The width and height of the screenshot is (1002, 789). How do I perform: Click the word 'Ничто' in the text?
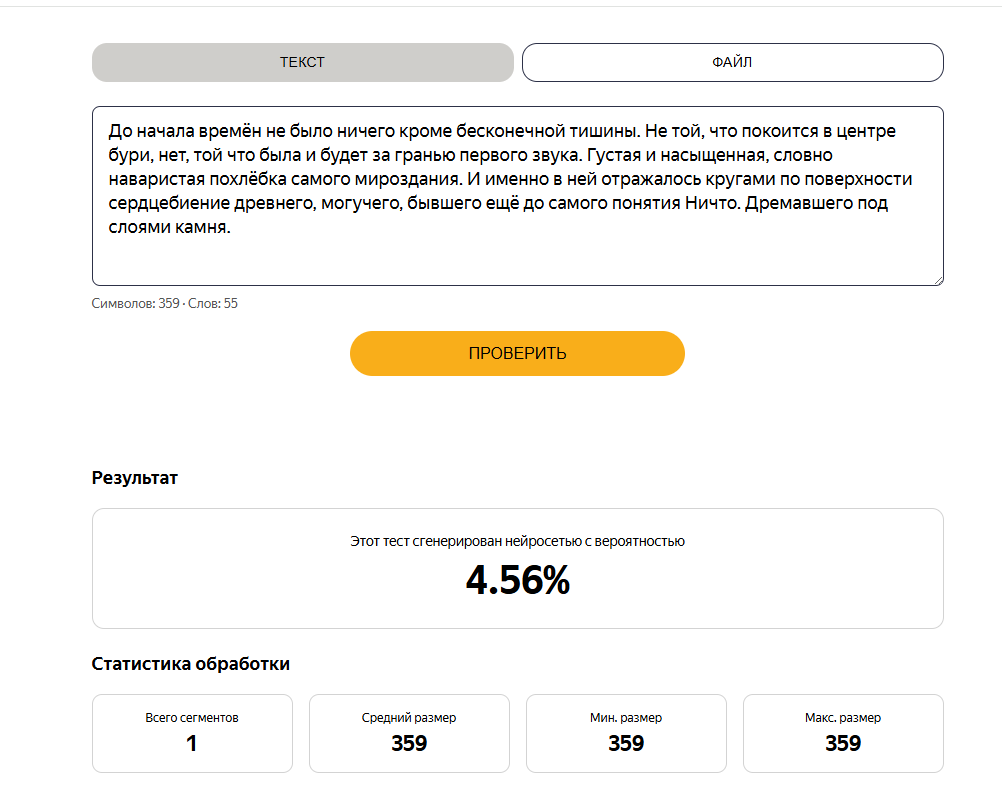pyautogui.click(x=712, y=203)
